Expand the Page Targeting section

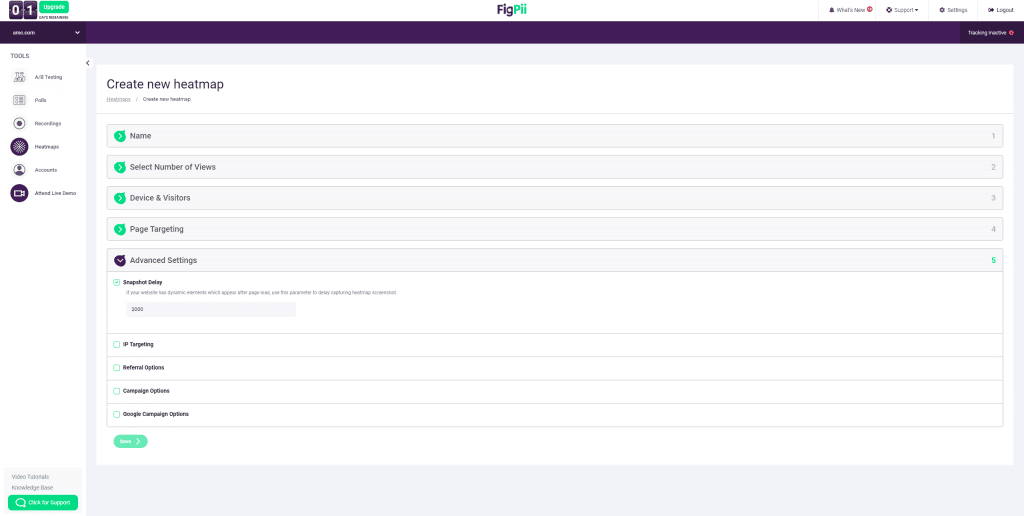(x=120, y=229)
